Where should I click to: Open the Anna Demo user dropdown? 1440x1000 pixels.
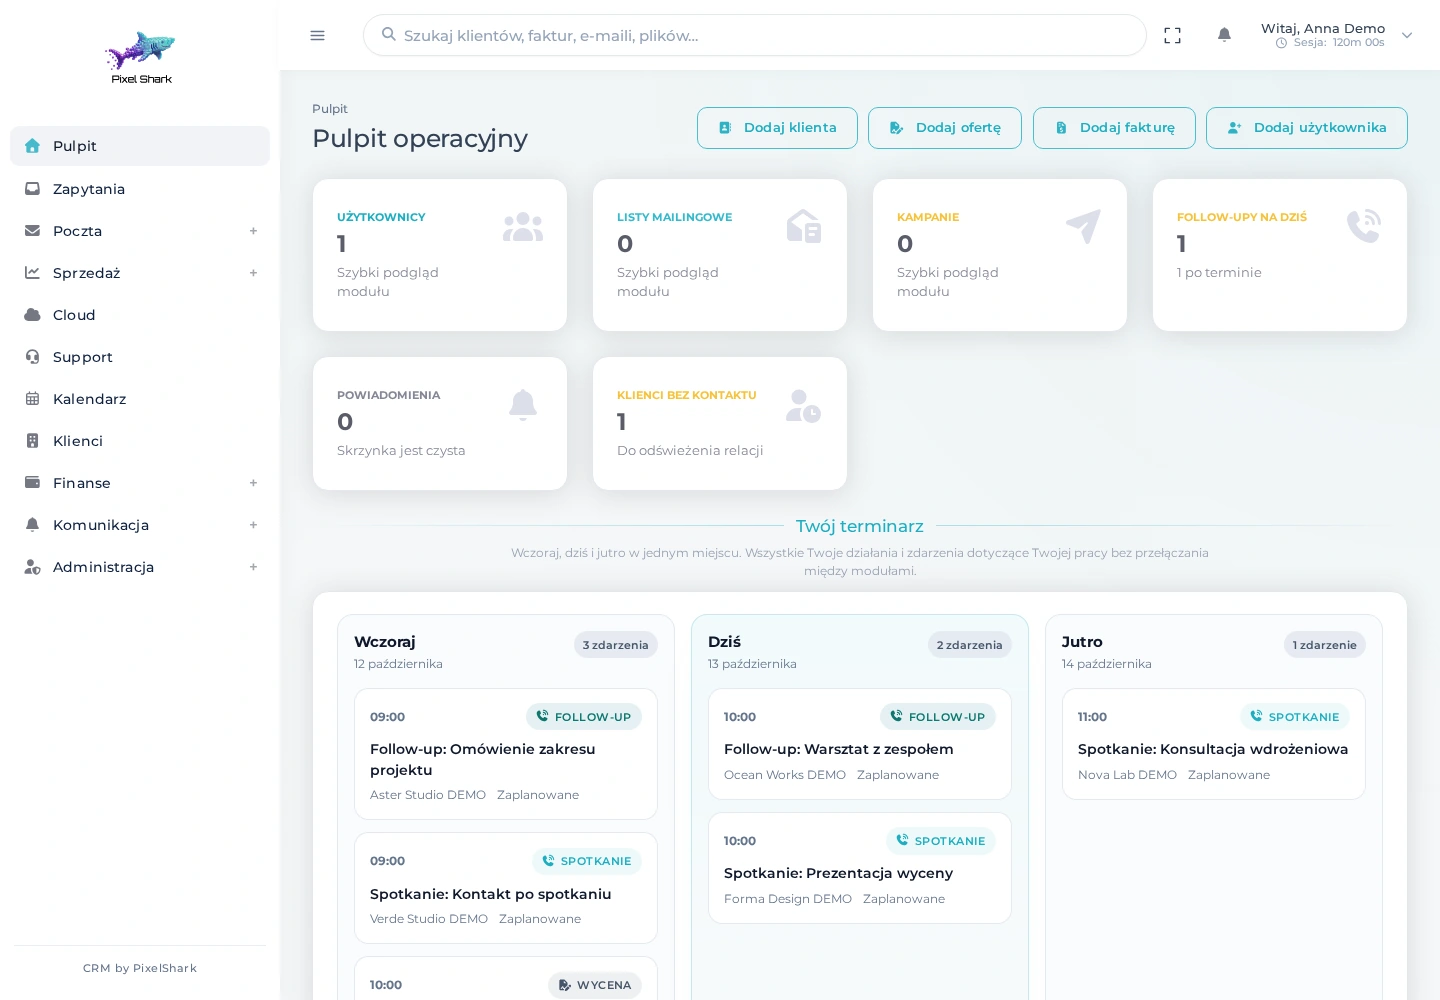tap(1337, 35)
